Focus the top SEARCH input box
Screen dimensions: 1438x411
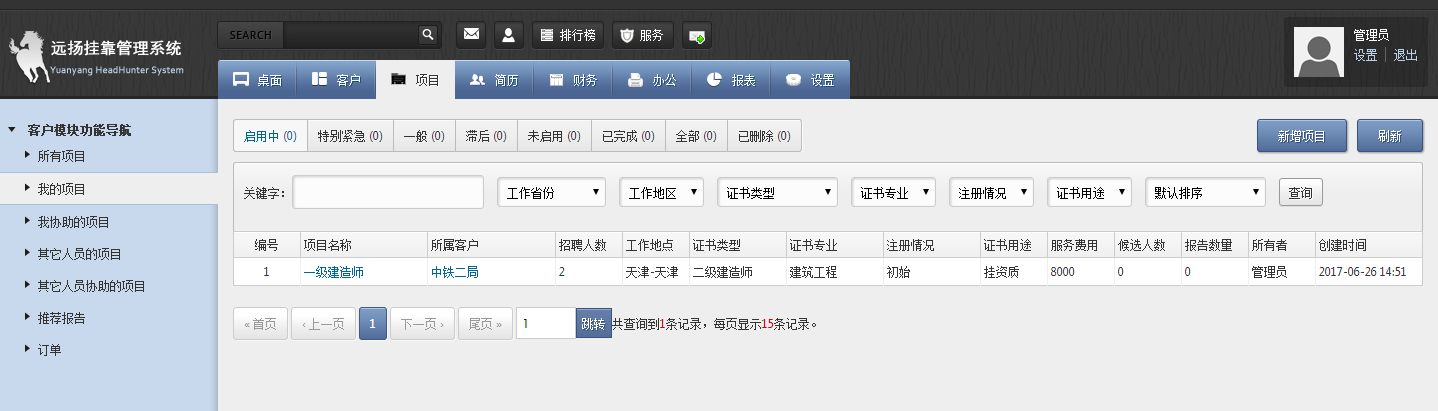(x=350, y=35)
